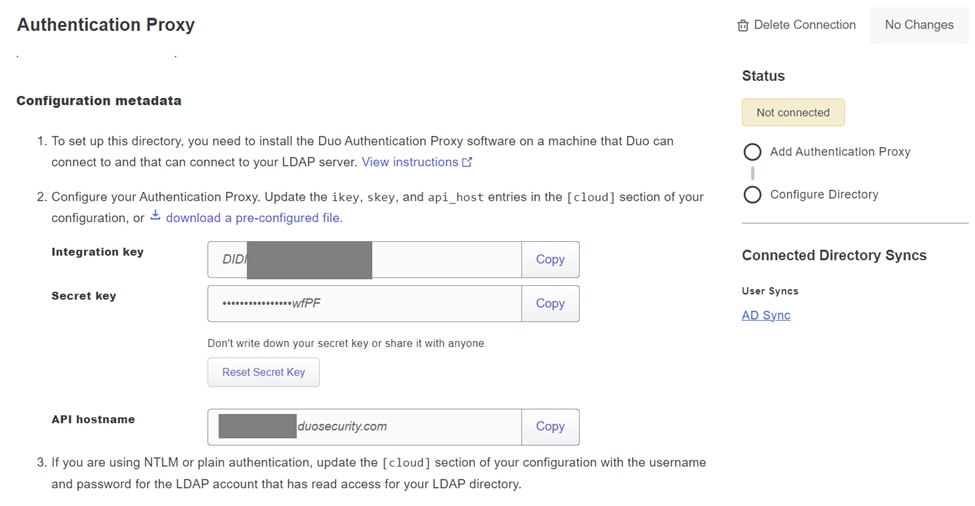Click the download arrow icon
This screenshot has height=506, width=975.
pos(155,217)
